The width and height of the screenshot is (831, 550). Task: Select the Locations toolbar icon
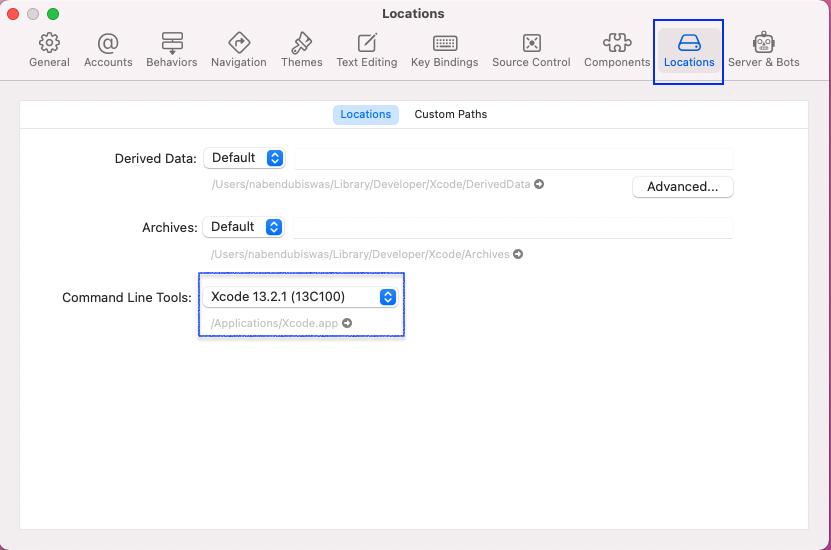tap(689, 50)
